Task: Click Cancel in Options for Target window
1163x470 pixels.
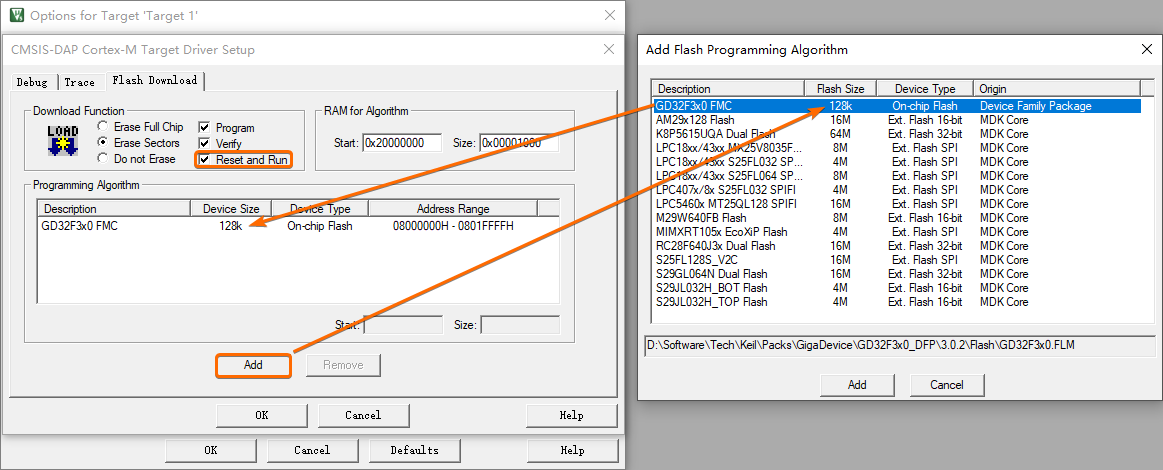Action: pyautogui.click(x=312, y=450)
